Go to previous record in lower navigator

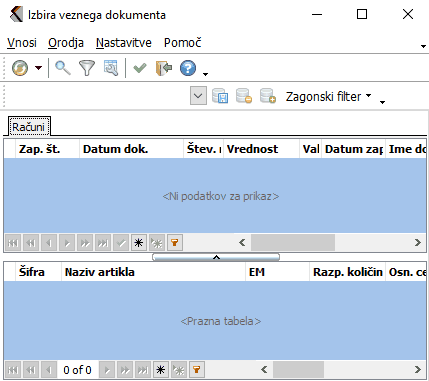(x=49, y=370)
